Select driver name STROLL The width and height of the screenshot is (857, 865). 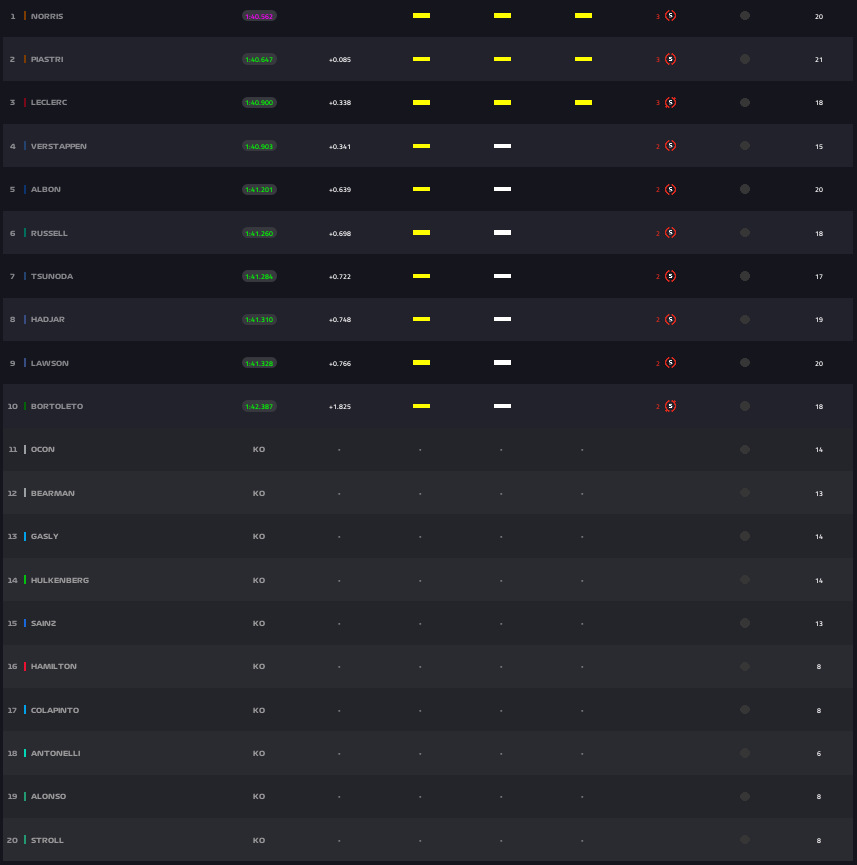pos(47,840)
